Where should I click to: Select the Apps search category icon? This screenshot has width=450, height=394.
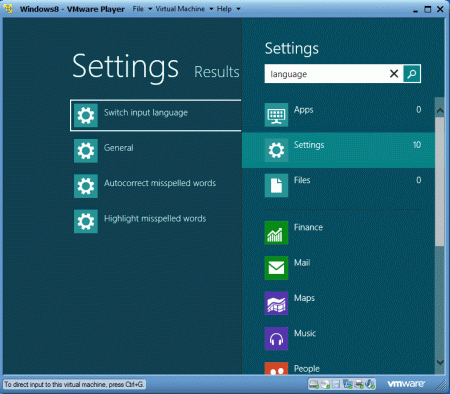[x=276, y=115]
